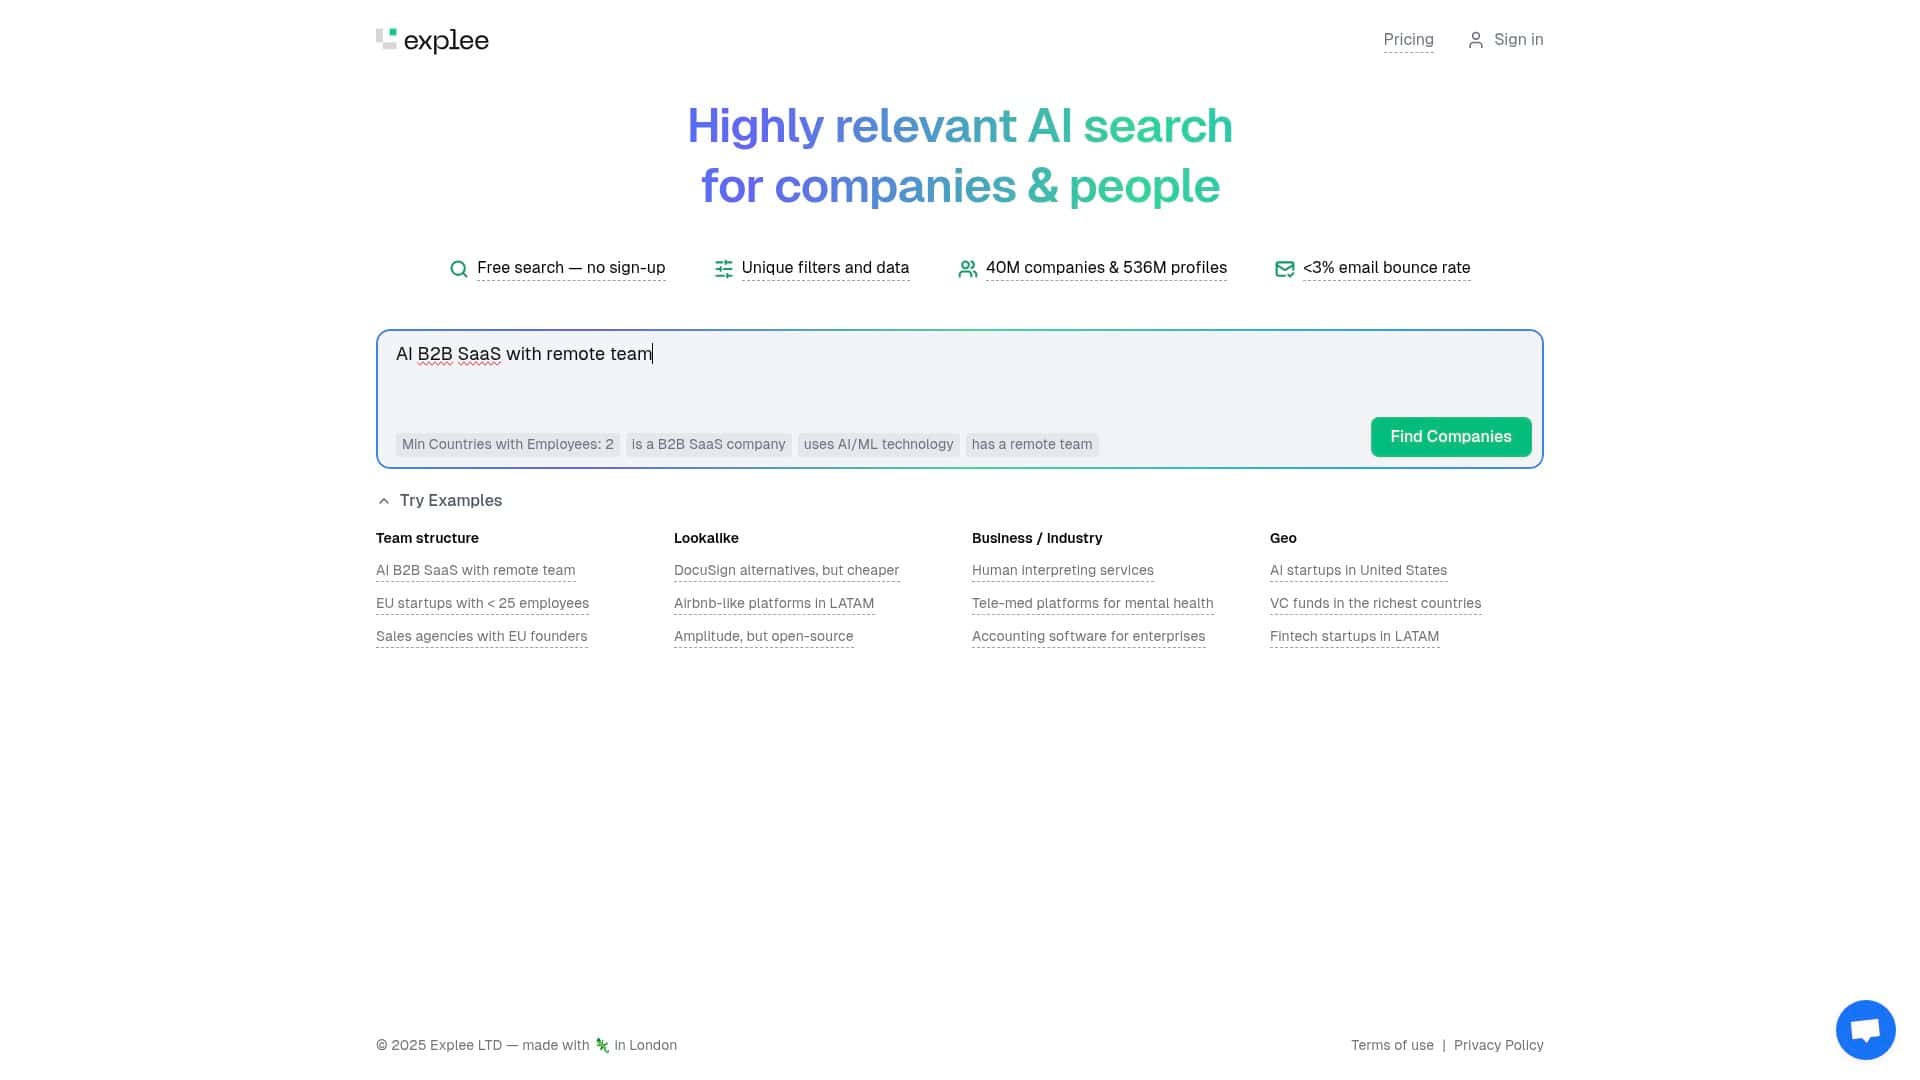The image size is (1920, 1080).
Task: Try the 'Tele-med platforms for mental health' example
Action: click(1092, 604)
